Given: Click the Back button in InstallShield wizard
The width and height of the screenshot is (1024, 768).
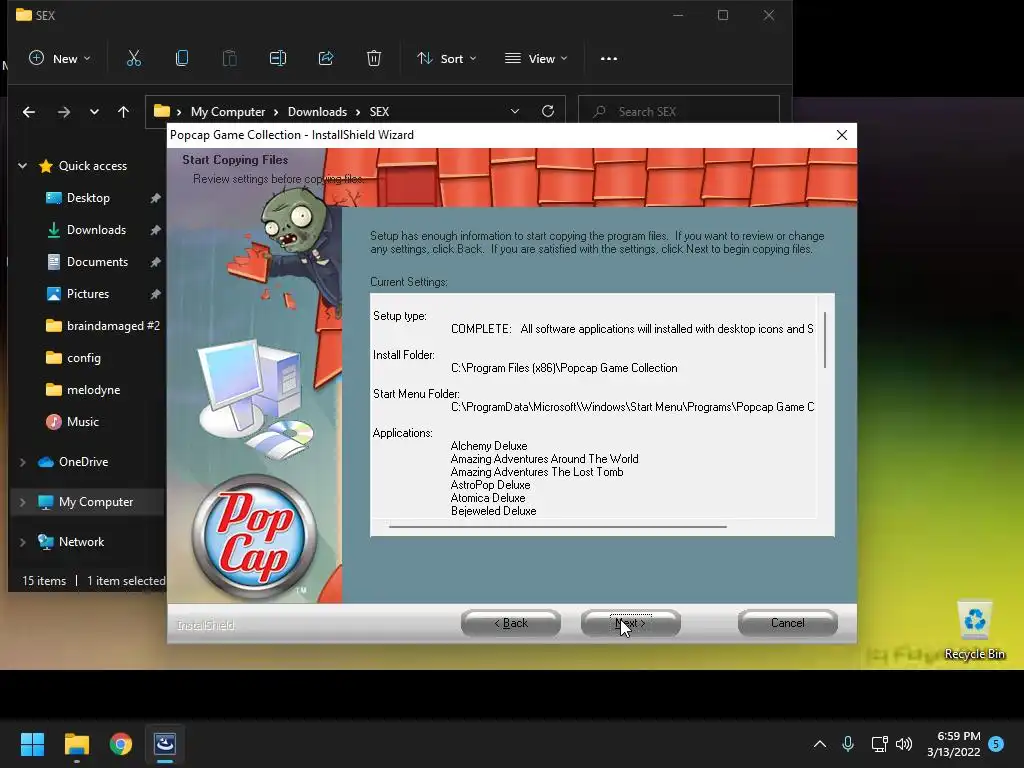Looking at the screenshot, I should tap(511, 623).
